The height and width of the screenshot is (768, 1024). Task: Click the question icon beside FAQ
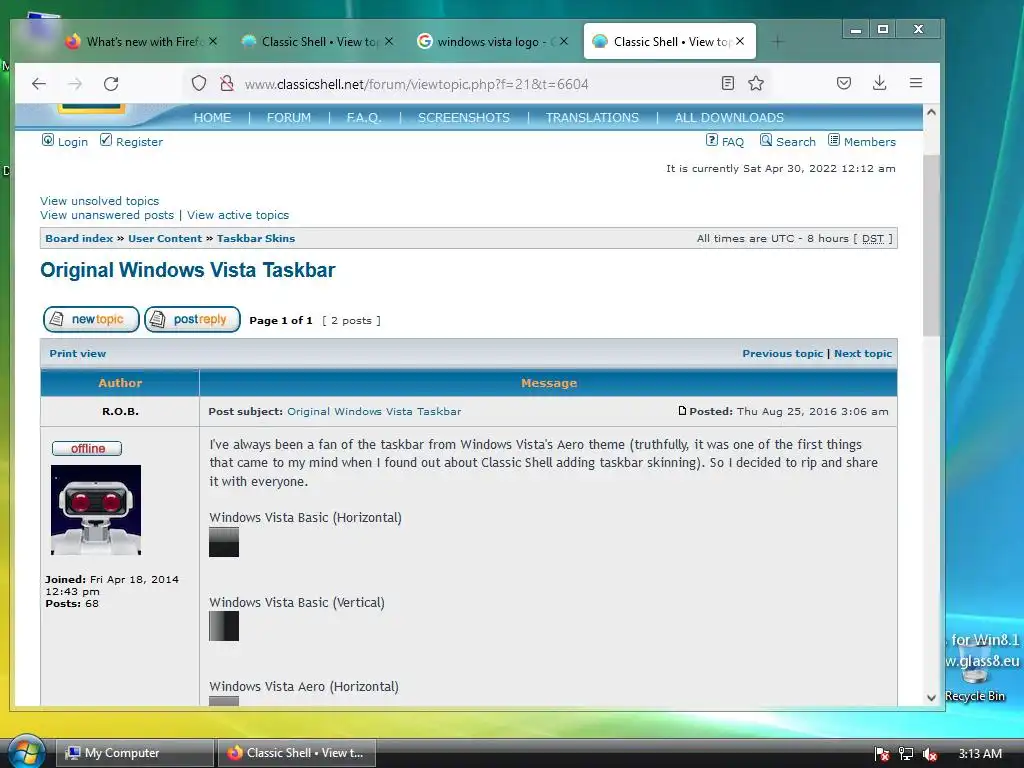[x=712, y=140]
